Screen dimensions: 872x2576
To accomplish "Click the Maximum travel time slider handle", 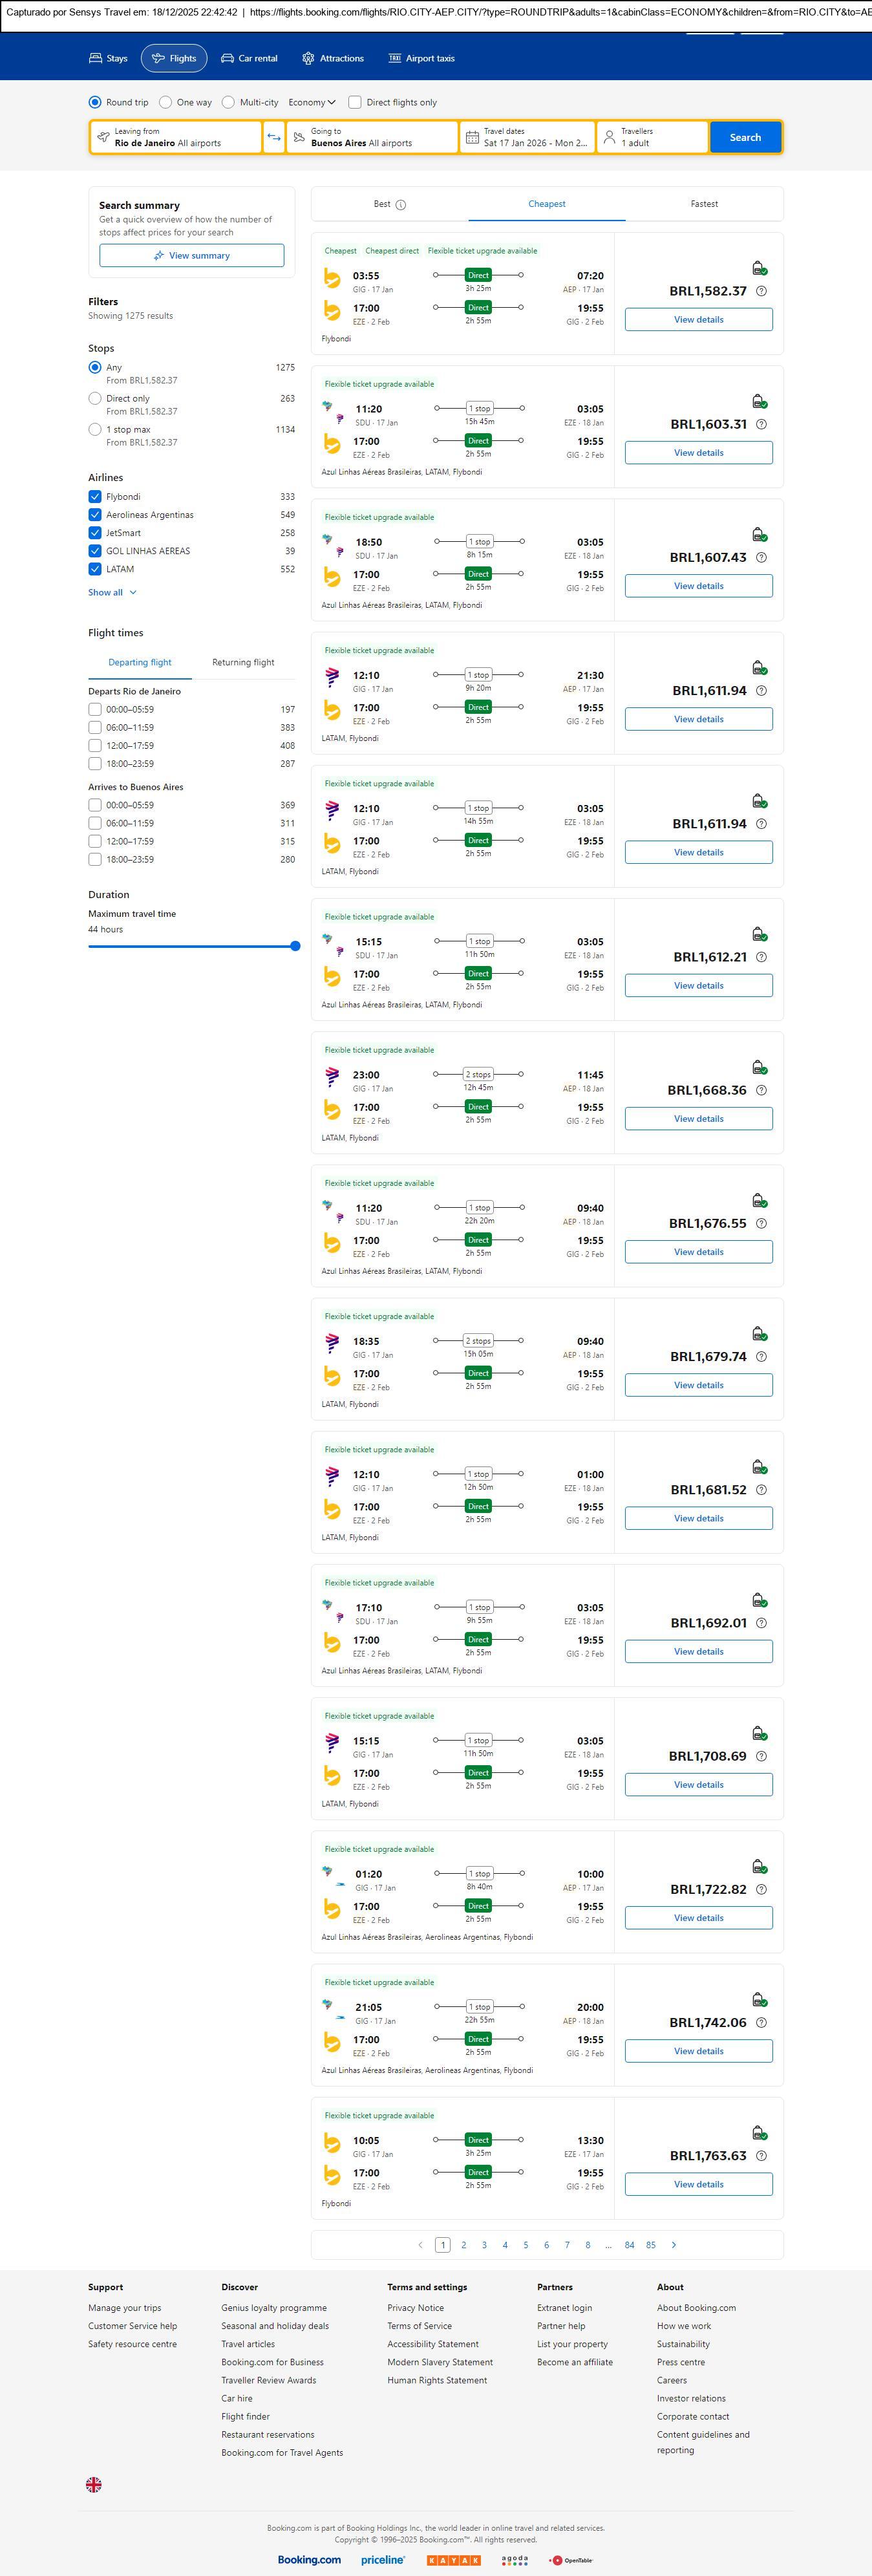I will tap(295, 946).
